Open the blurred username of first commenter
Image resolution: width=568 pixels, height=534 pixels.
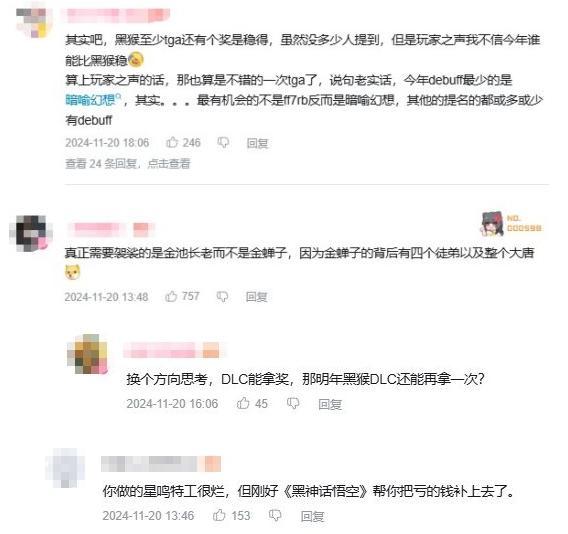[x=115, y=16]
